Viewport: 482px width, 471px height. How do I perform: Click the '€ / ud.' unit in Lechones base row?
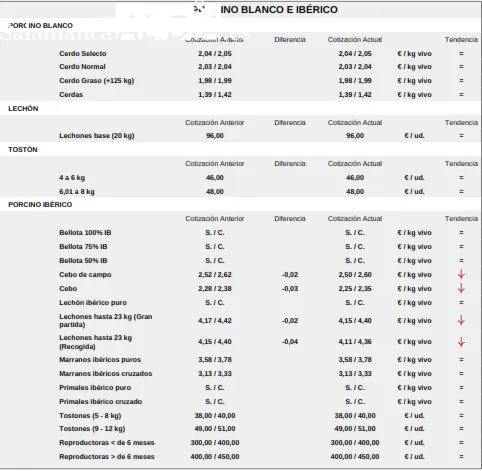(414, 136)
